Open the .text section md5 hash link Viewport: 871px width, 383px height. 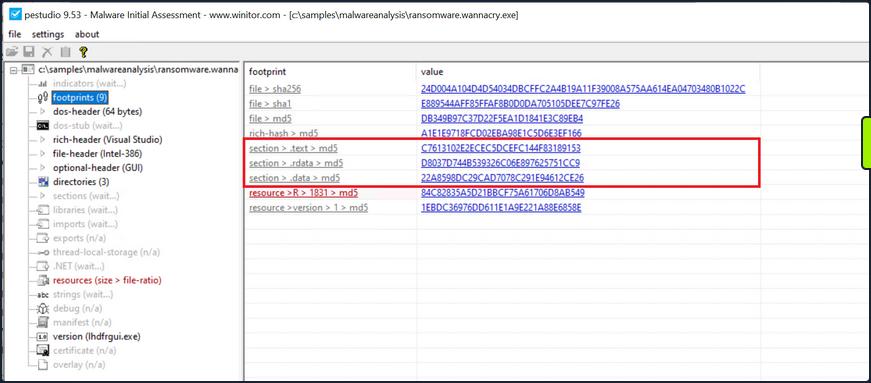[500, 148]
